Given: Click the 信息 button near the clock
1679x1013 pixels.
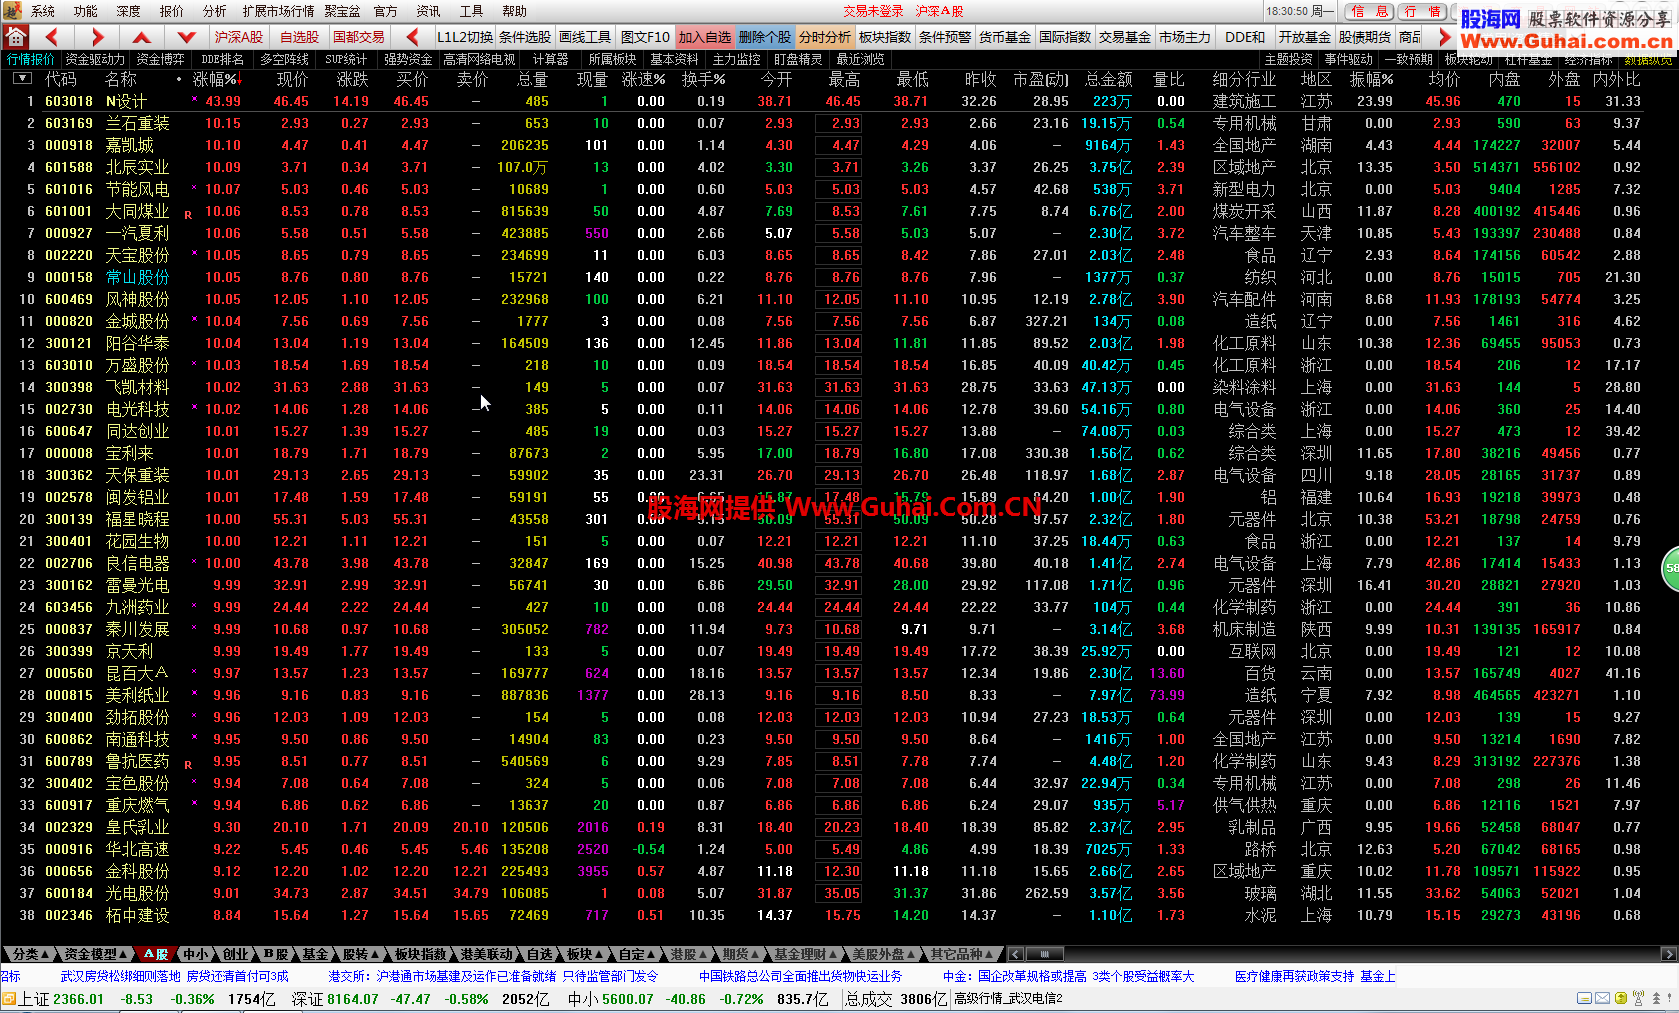Looking at the screenshot, I should click(1370, 12).
